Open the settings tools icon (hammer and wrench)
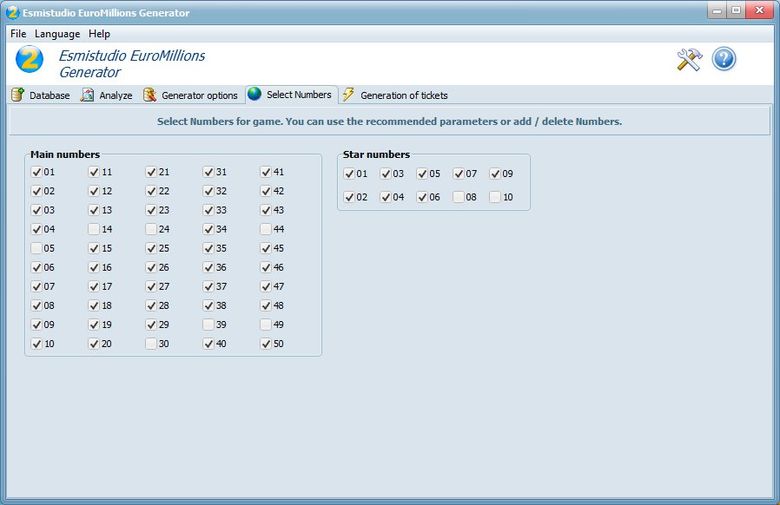The height and width of the screenshot is (505, 780). [x=689, y=59]
